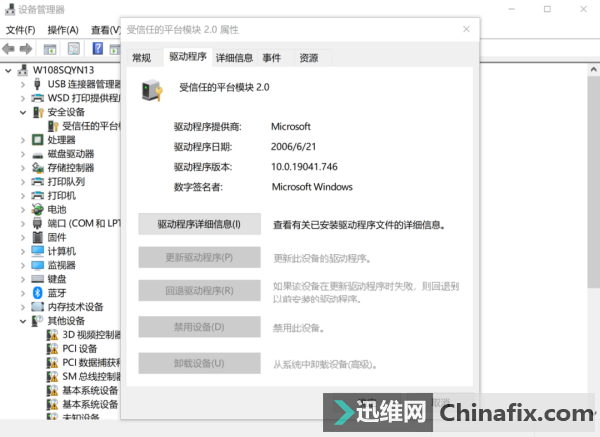The image size is (600, 437).
Task: Click the other devices category icon
Action: [38, 321]
